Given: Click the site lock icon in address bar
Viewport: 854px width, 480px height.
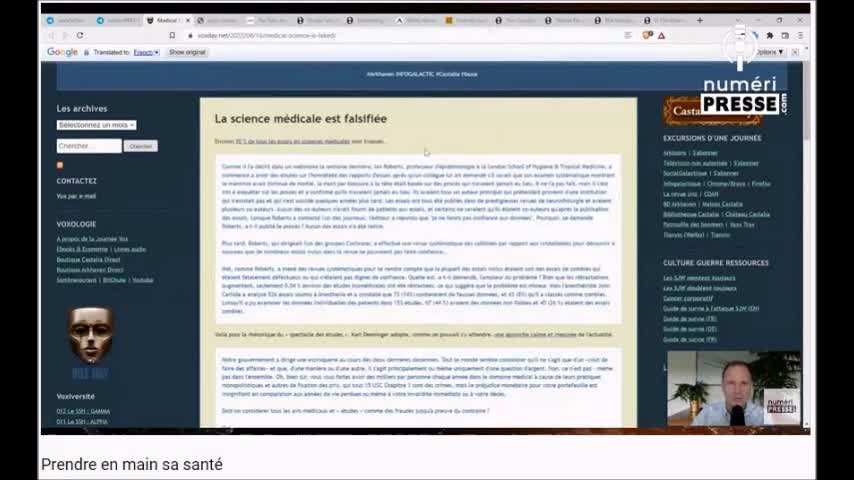Looking at the screenshot, I should tap(190, 35).
